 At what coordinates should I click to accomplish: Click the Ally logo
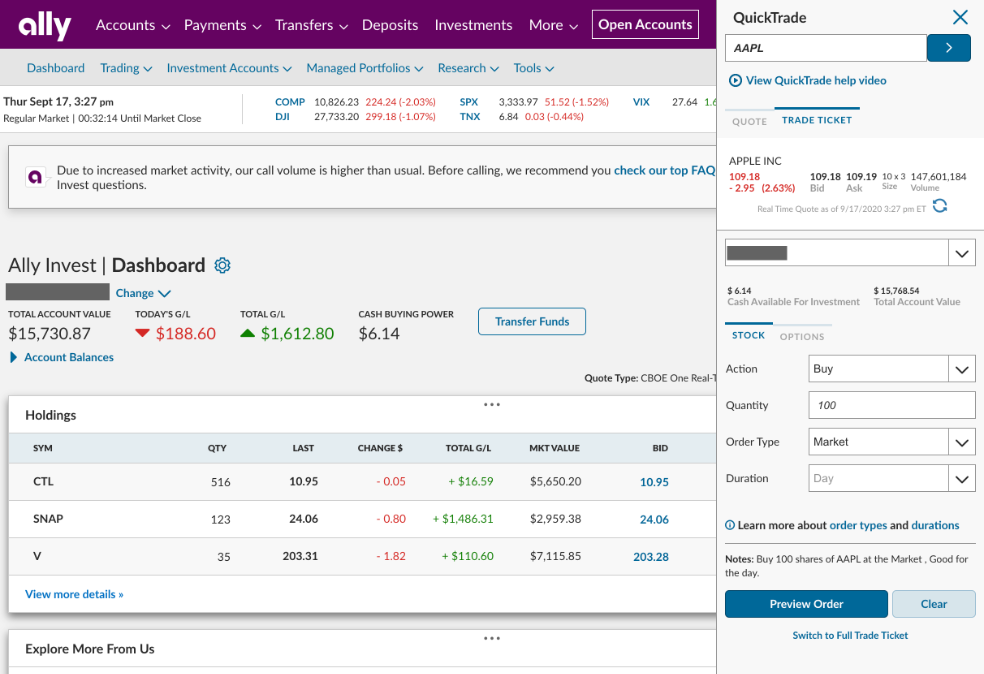pyautogui.click(x=45, y=26)
